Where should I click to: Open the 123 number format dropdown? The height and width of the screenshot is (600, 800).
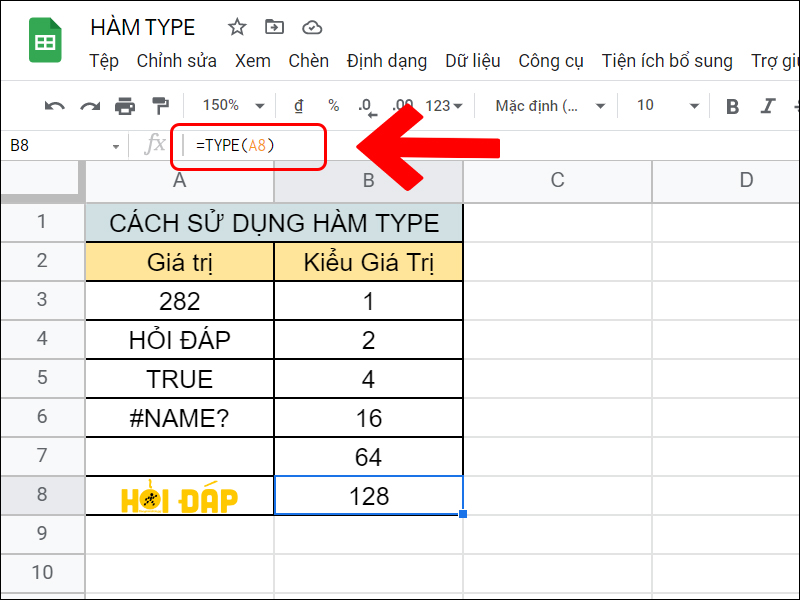pos(443,106)
